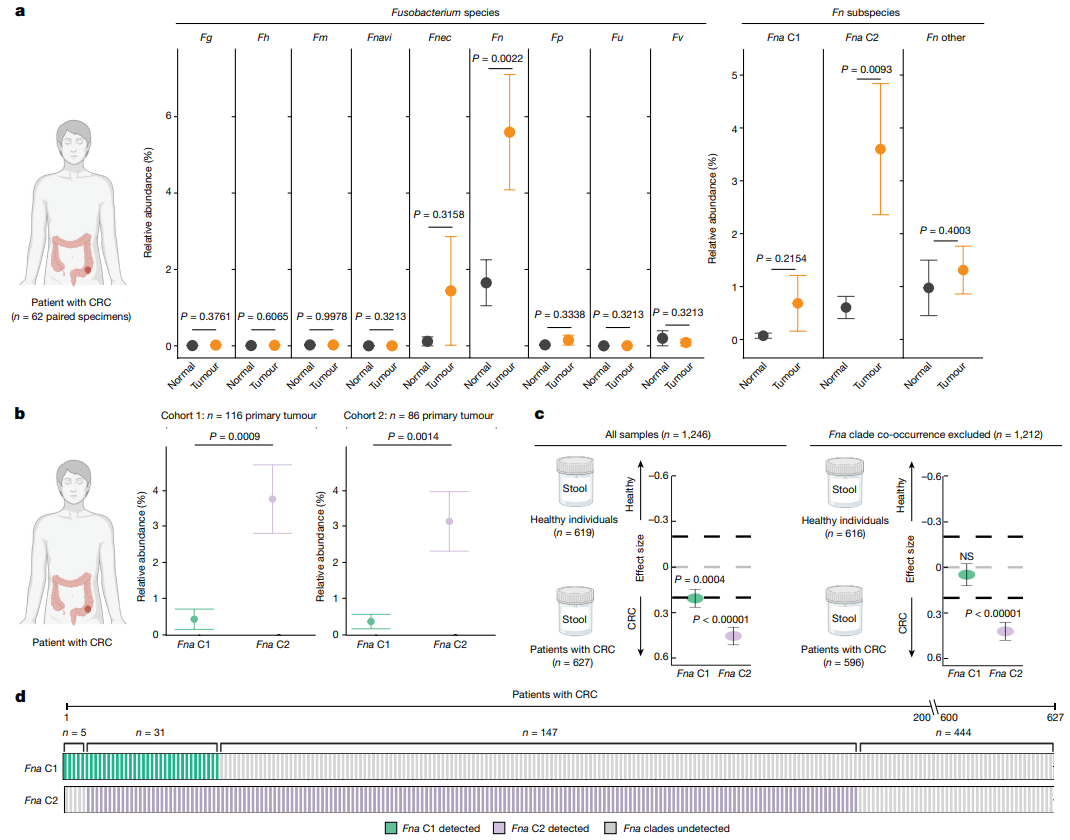Click the 'n = 31' bracket label

pos(150,733)
